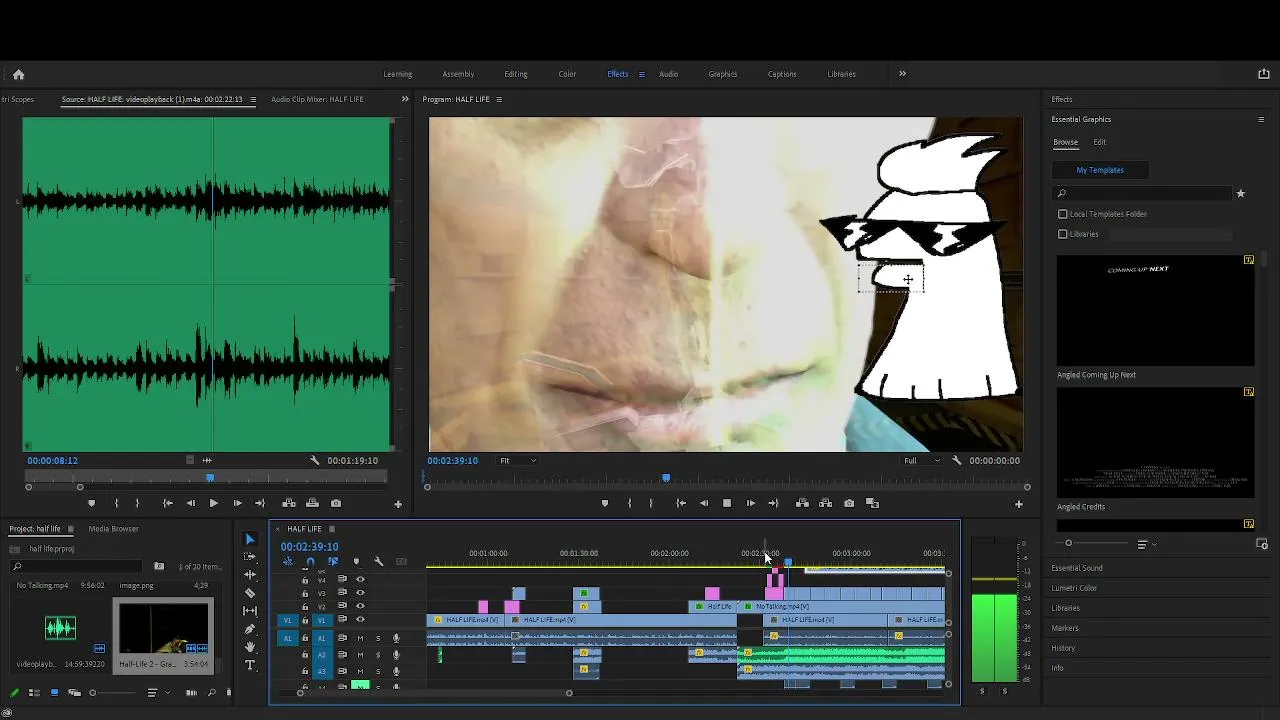The image size is (1280, 720).
Task: Mark In point in the Program monitor
Action: pyautogui.click(x=629, y=503)
